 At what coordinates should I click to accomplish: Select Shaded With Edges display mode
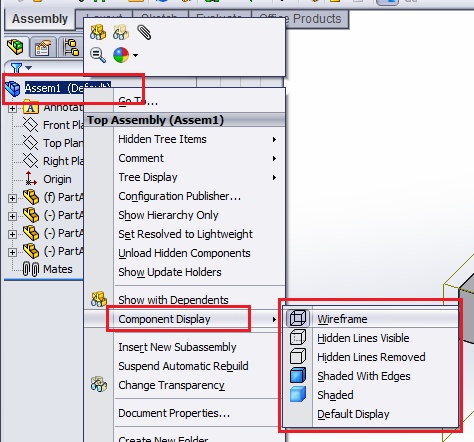pyautogui.click(x=371, y=376)
